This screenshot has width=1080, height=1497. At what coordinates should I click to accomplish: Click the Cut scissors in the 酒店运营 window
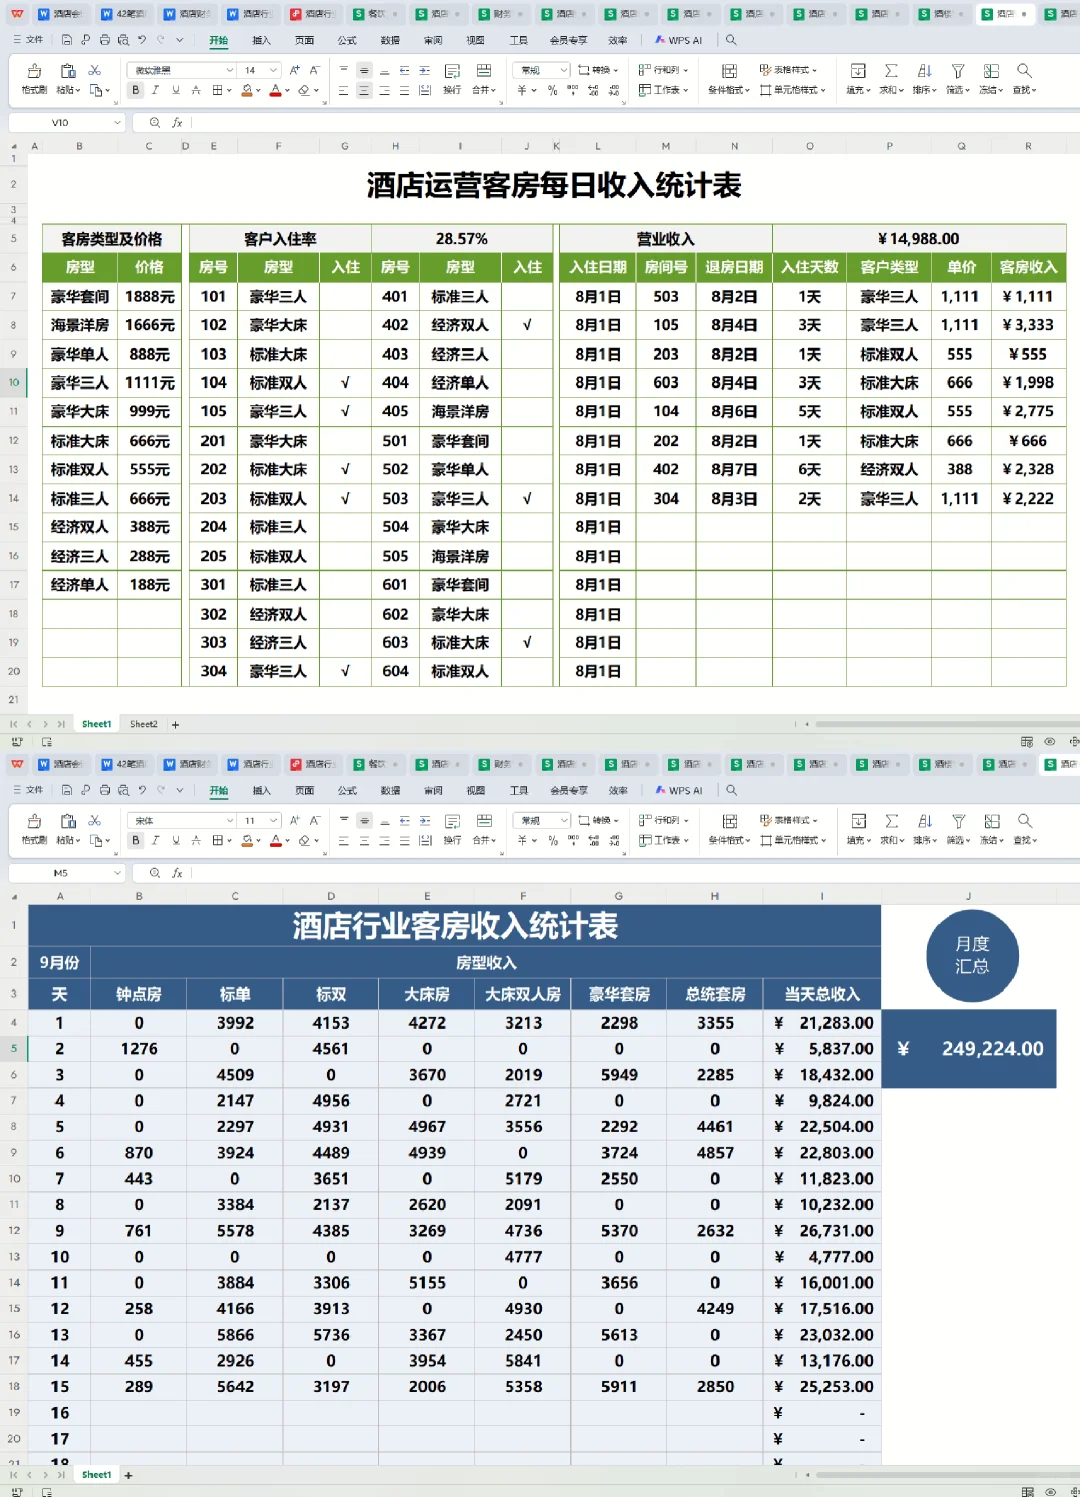point(95,70)
